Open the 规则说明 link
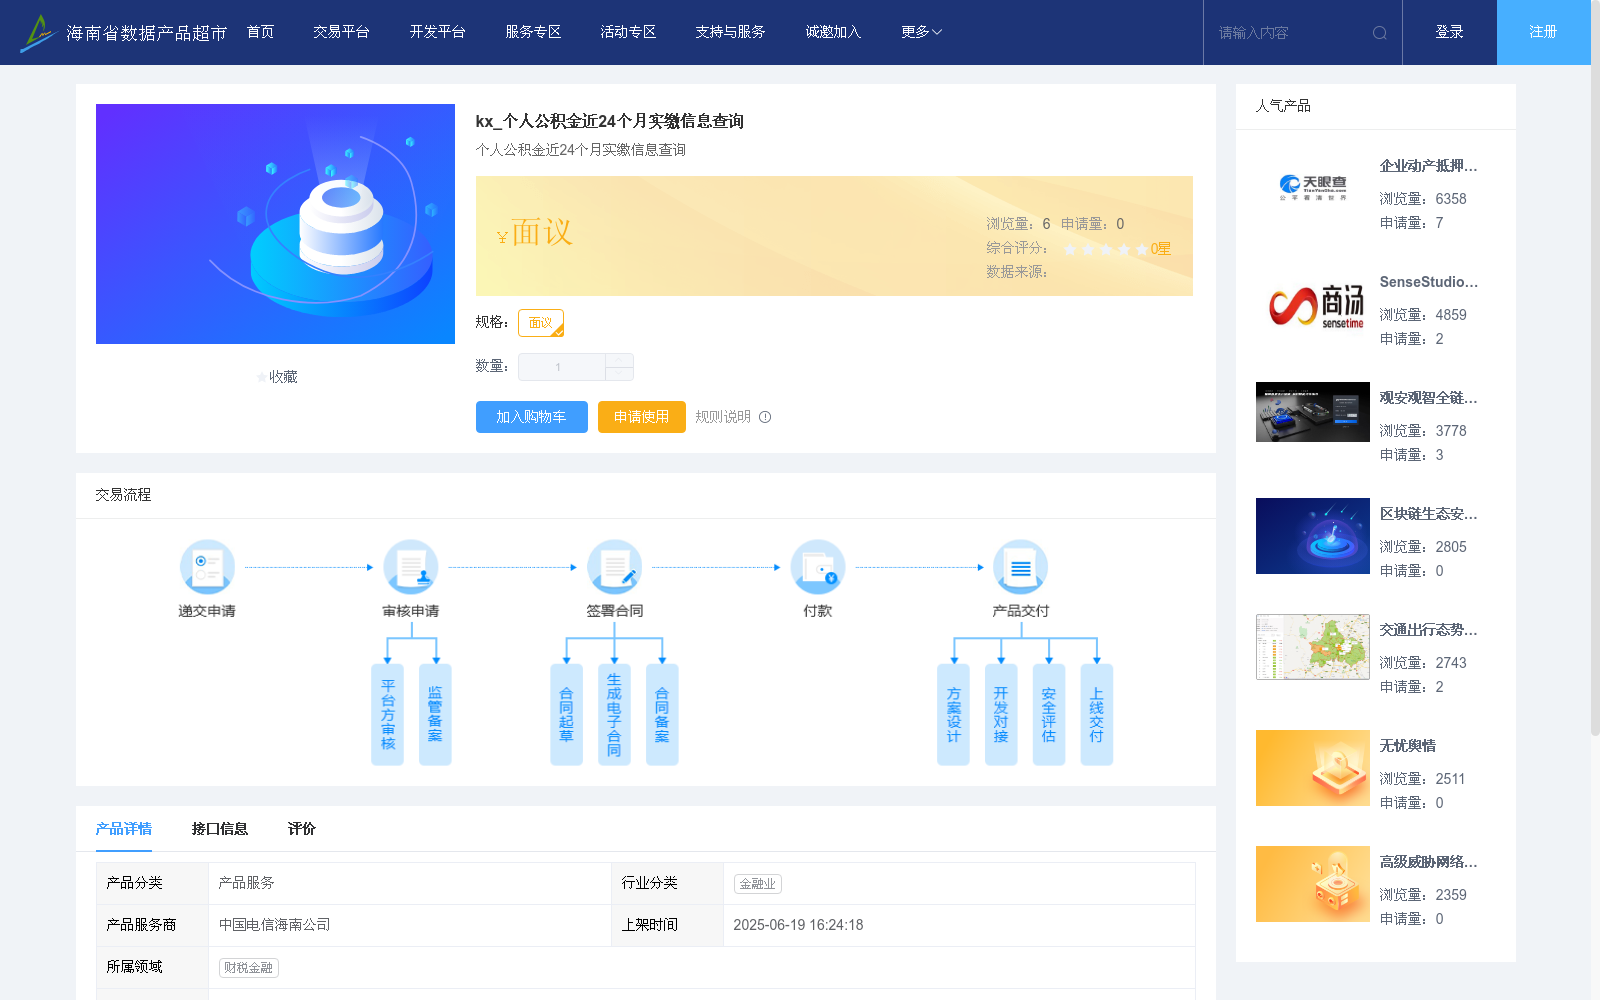The image size is (1600, 1000). (723, 417)
